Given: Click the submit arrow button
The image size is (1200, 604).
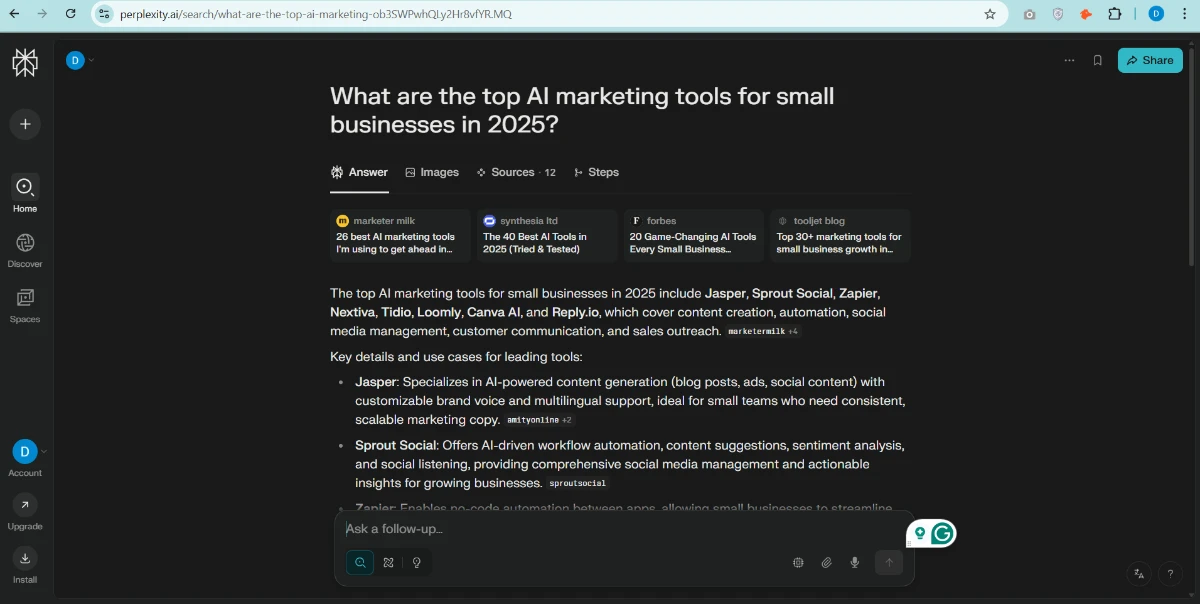Looking at the screenshot, I should (x=889, y=562).
